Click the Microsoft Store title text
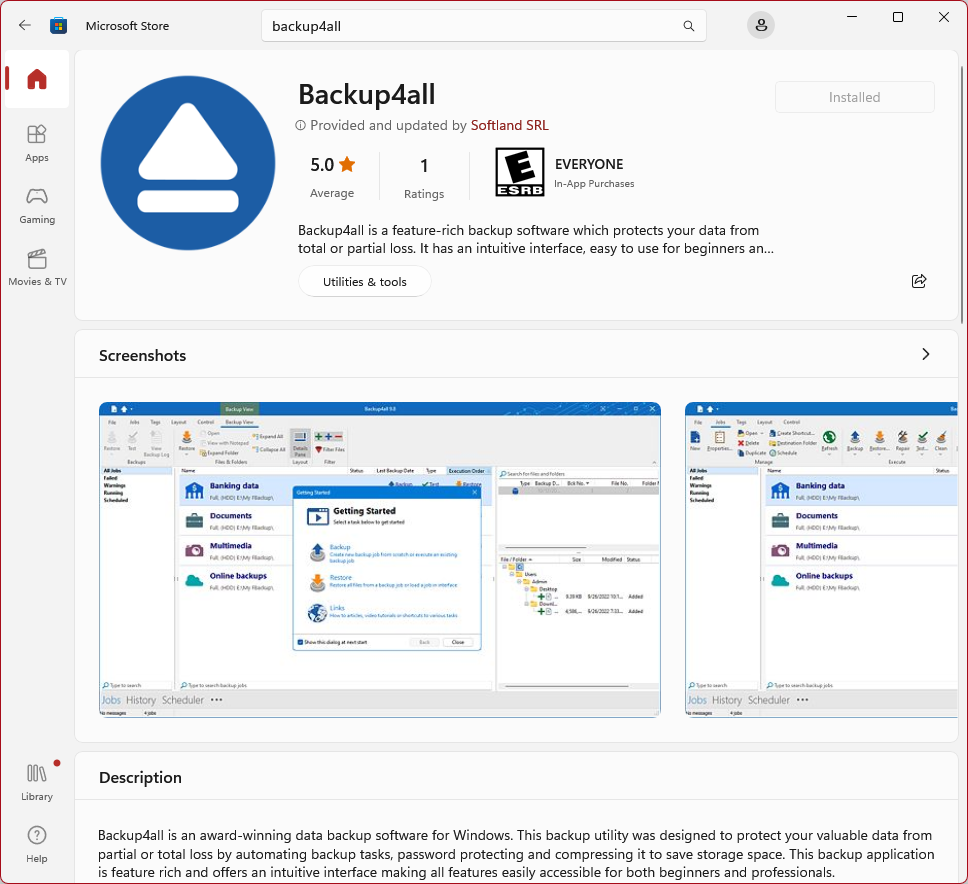 (x=127, y=26)
